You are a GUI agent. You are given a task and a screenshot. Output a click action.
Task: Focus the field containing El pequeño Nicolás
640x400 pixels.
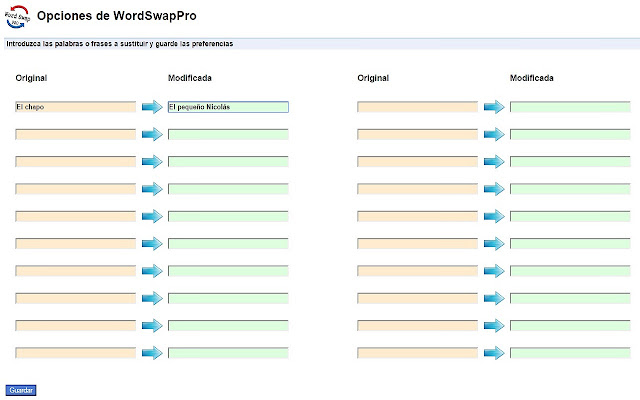[x=228, y=107]
